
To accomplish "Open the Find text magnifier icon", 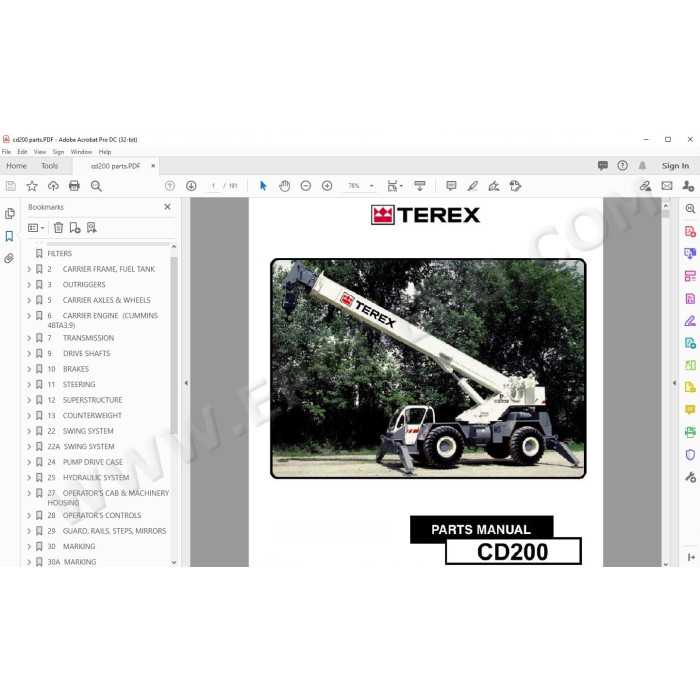I will 96,186.
